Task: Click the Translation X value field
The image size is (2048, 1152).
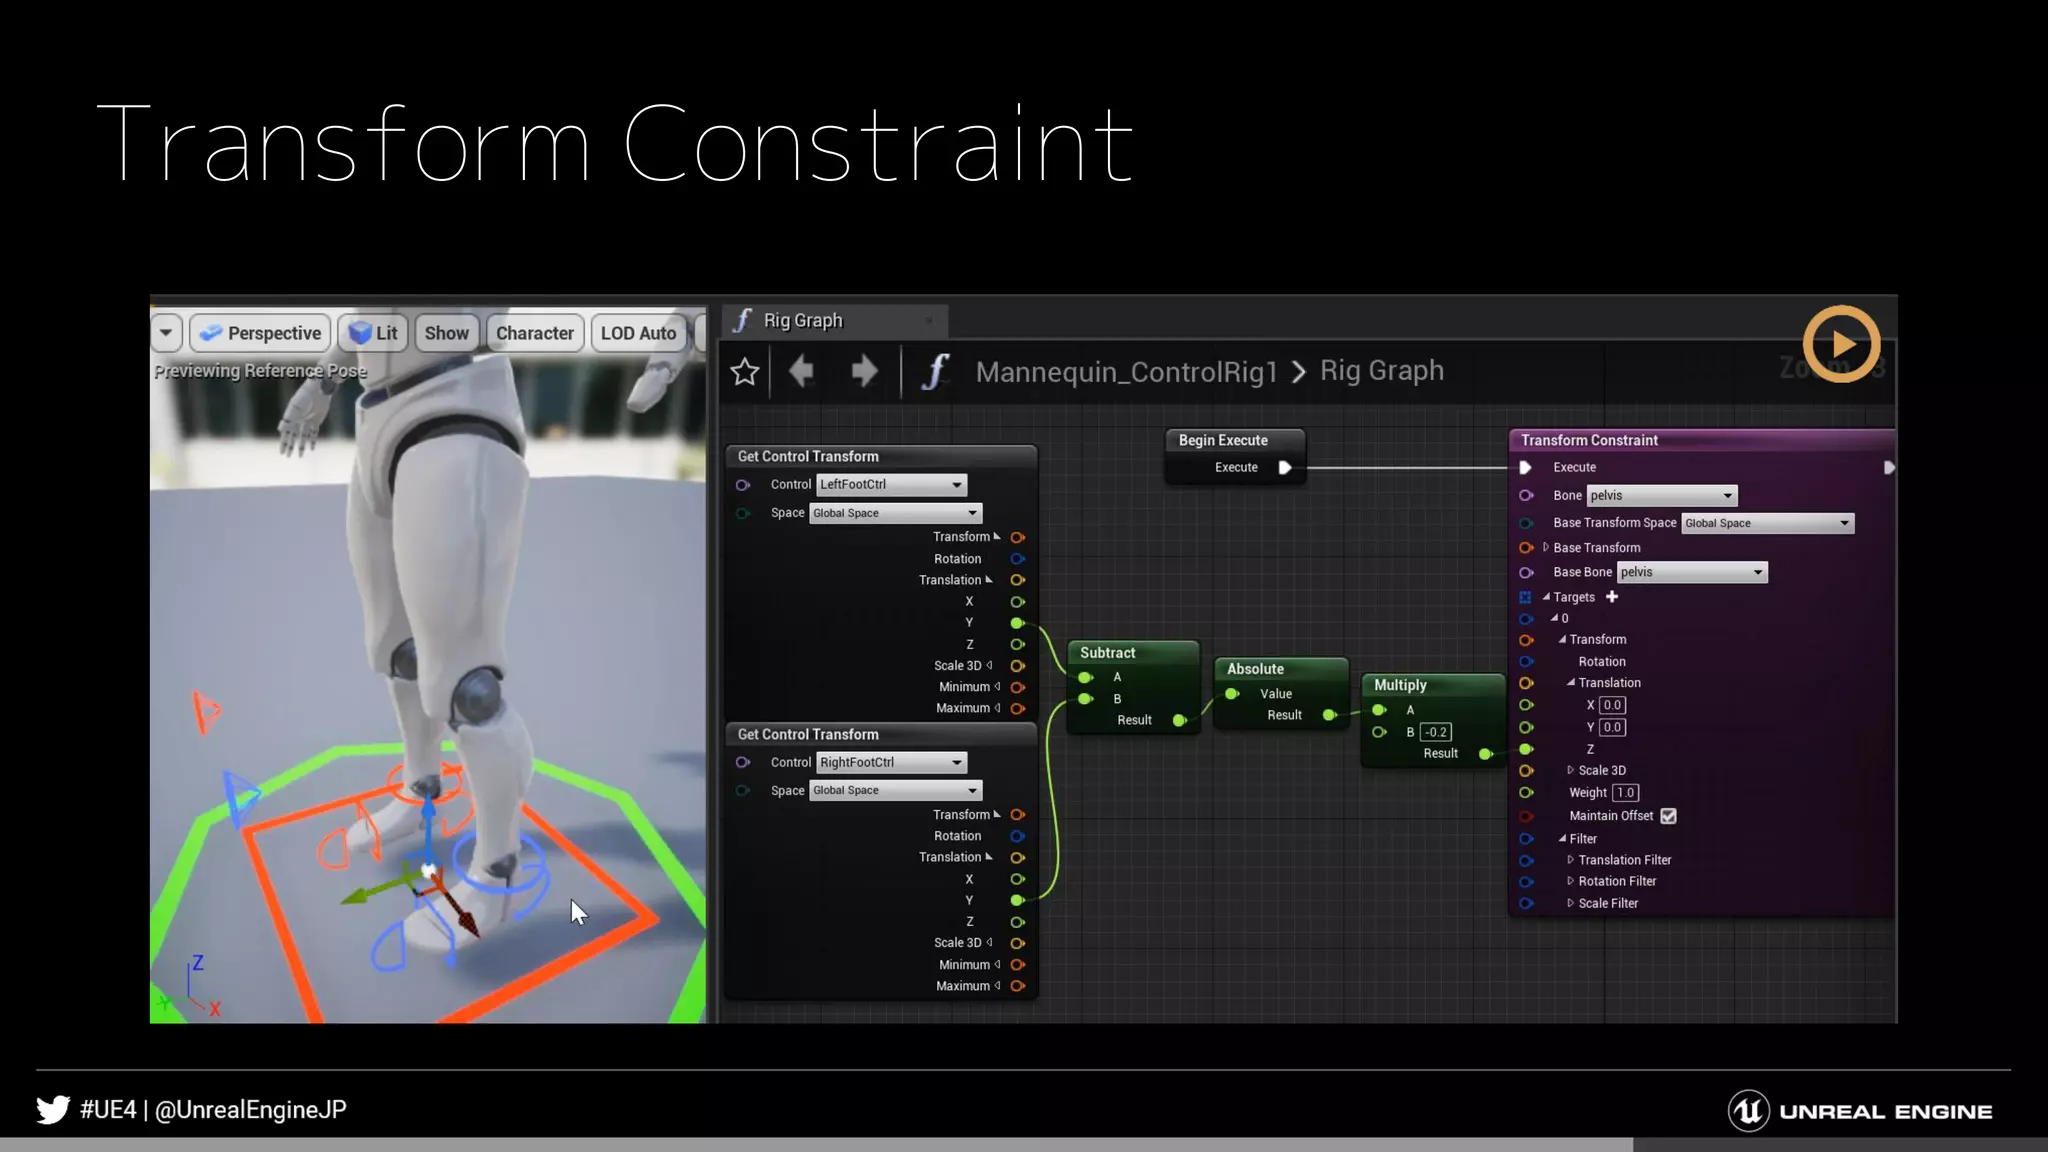Action: click(1612, 705)
